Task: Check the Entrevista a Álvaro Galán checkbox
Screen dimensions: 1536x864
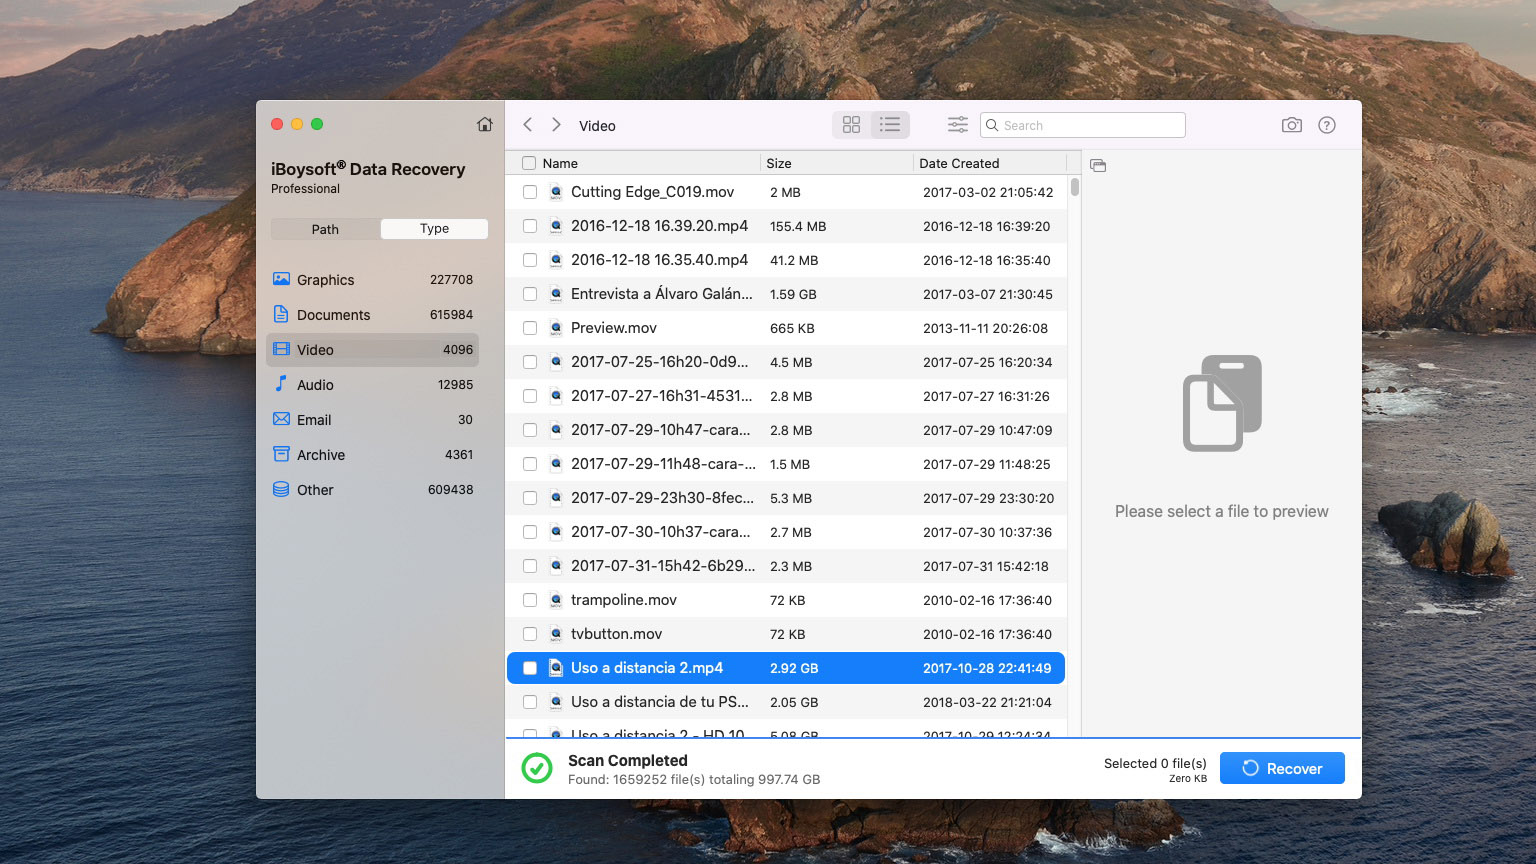Action: click(530, 294)
